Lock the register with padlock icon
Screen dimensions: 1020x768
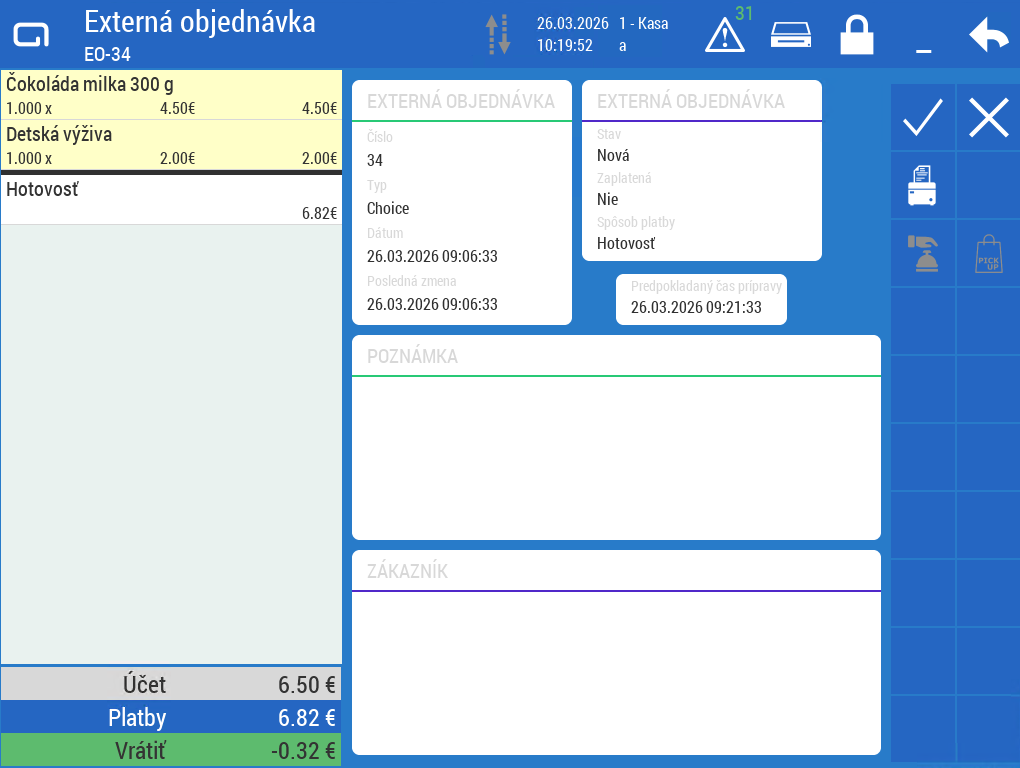[856, 36]
